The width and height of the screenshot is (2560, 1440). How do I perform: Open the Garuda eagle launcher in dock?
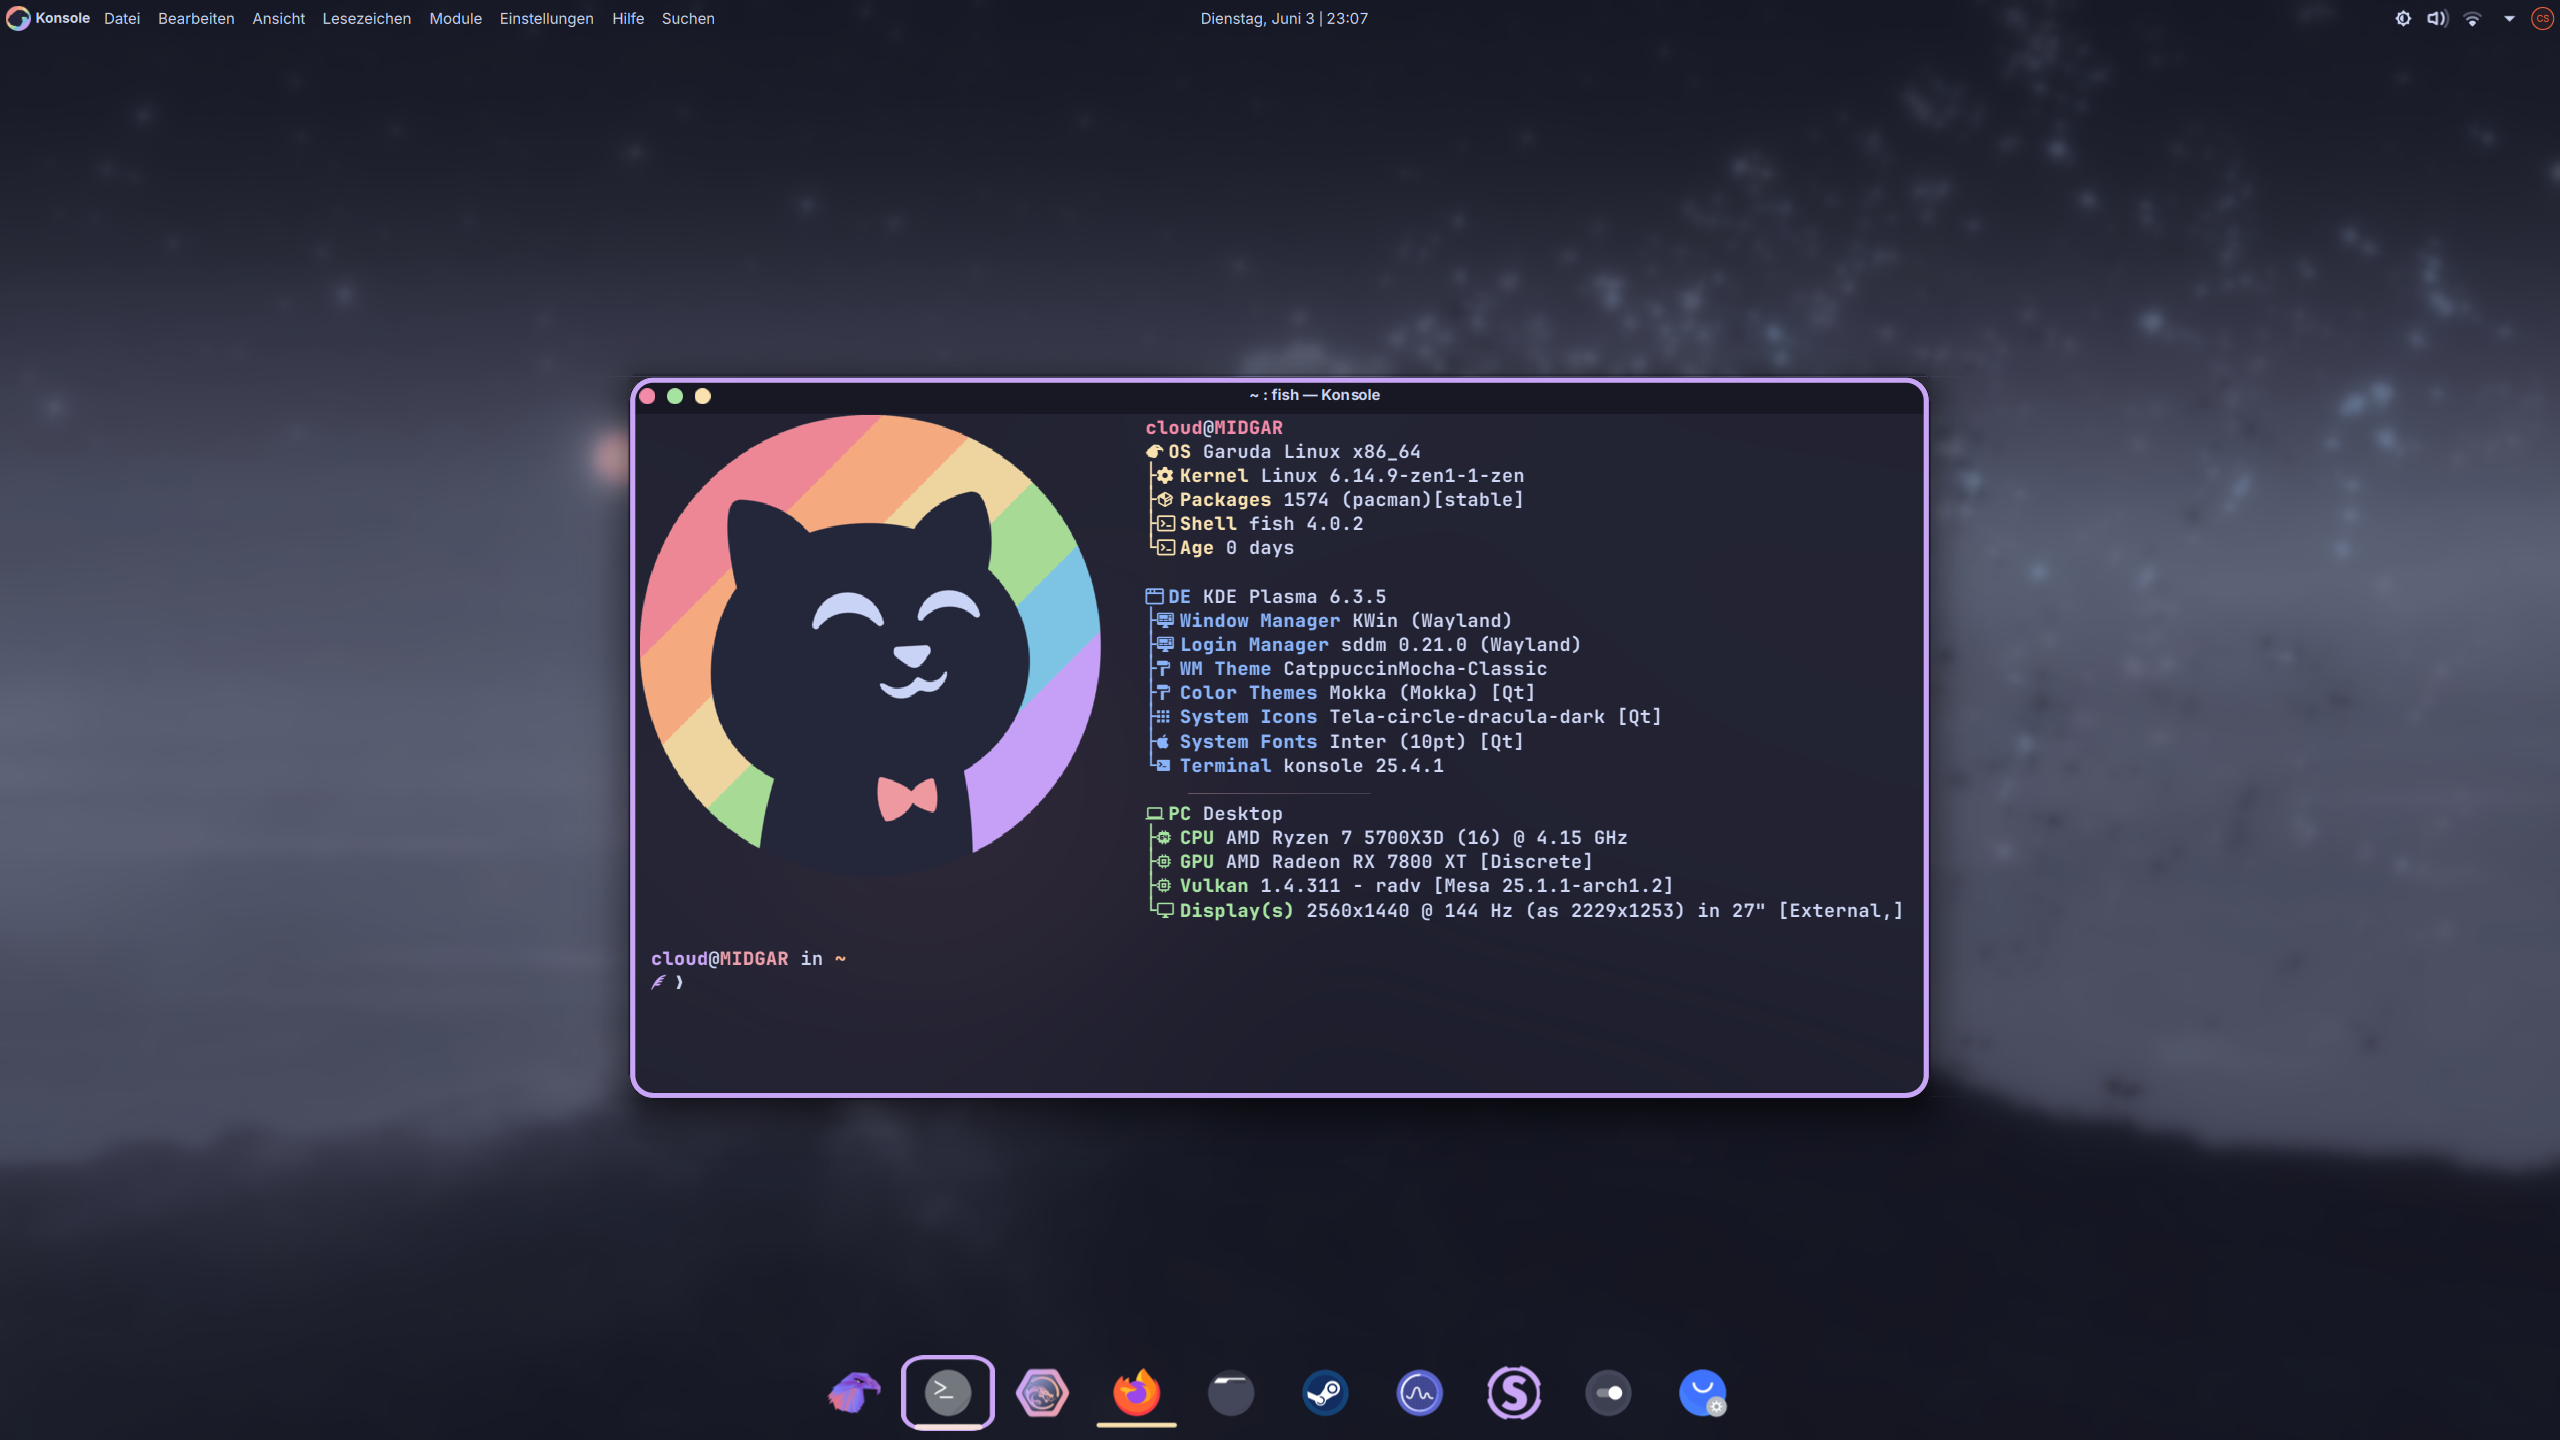[x=853, y=1392]
